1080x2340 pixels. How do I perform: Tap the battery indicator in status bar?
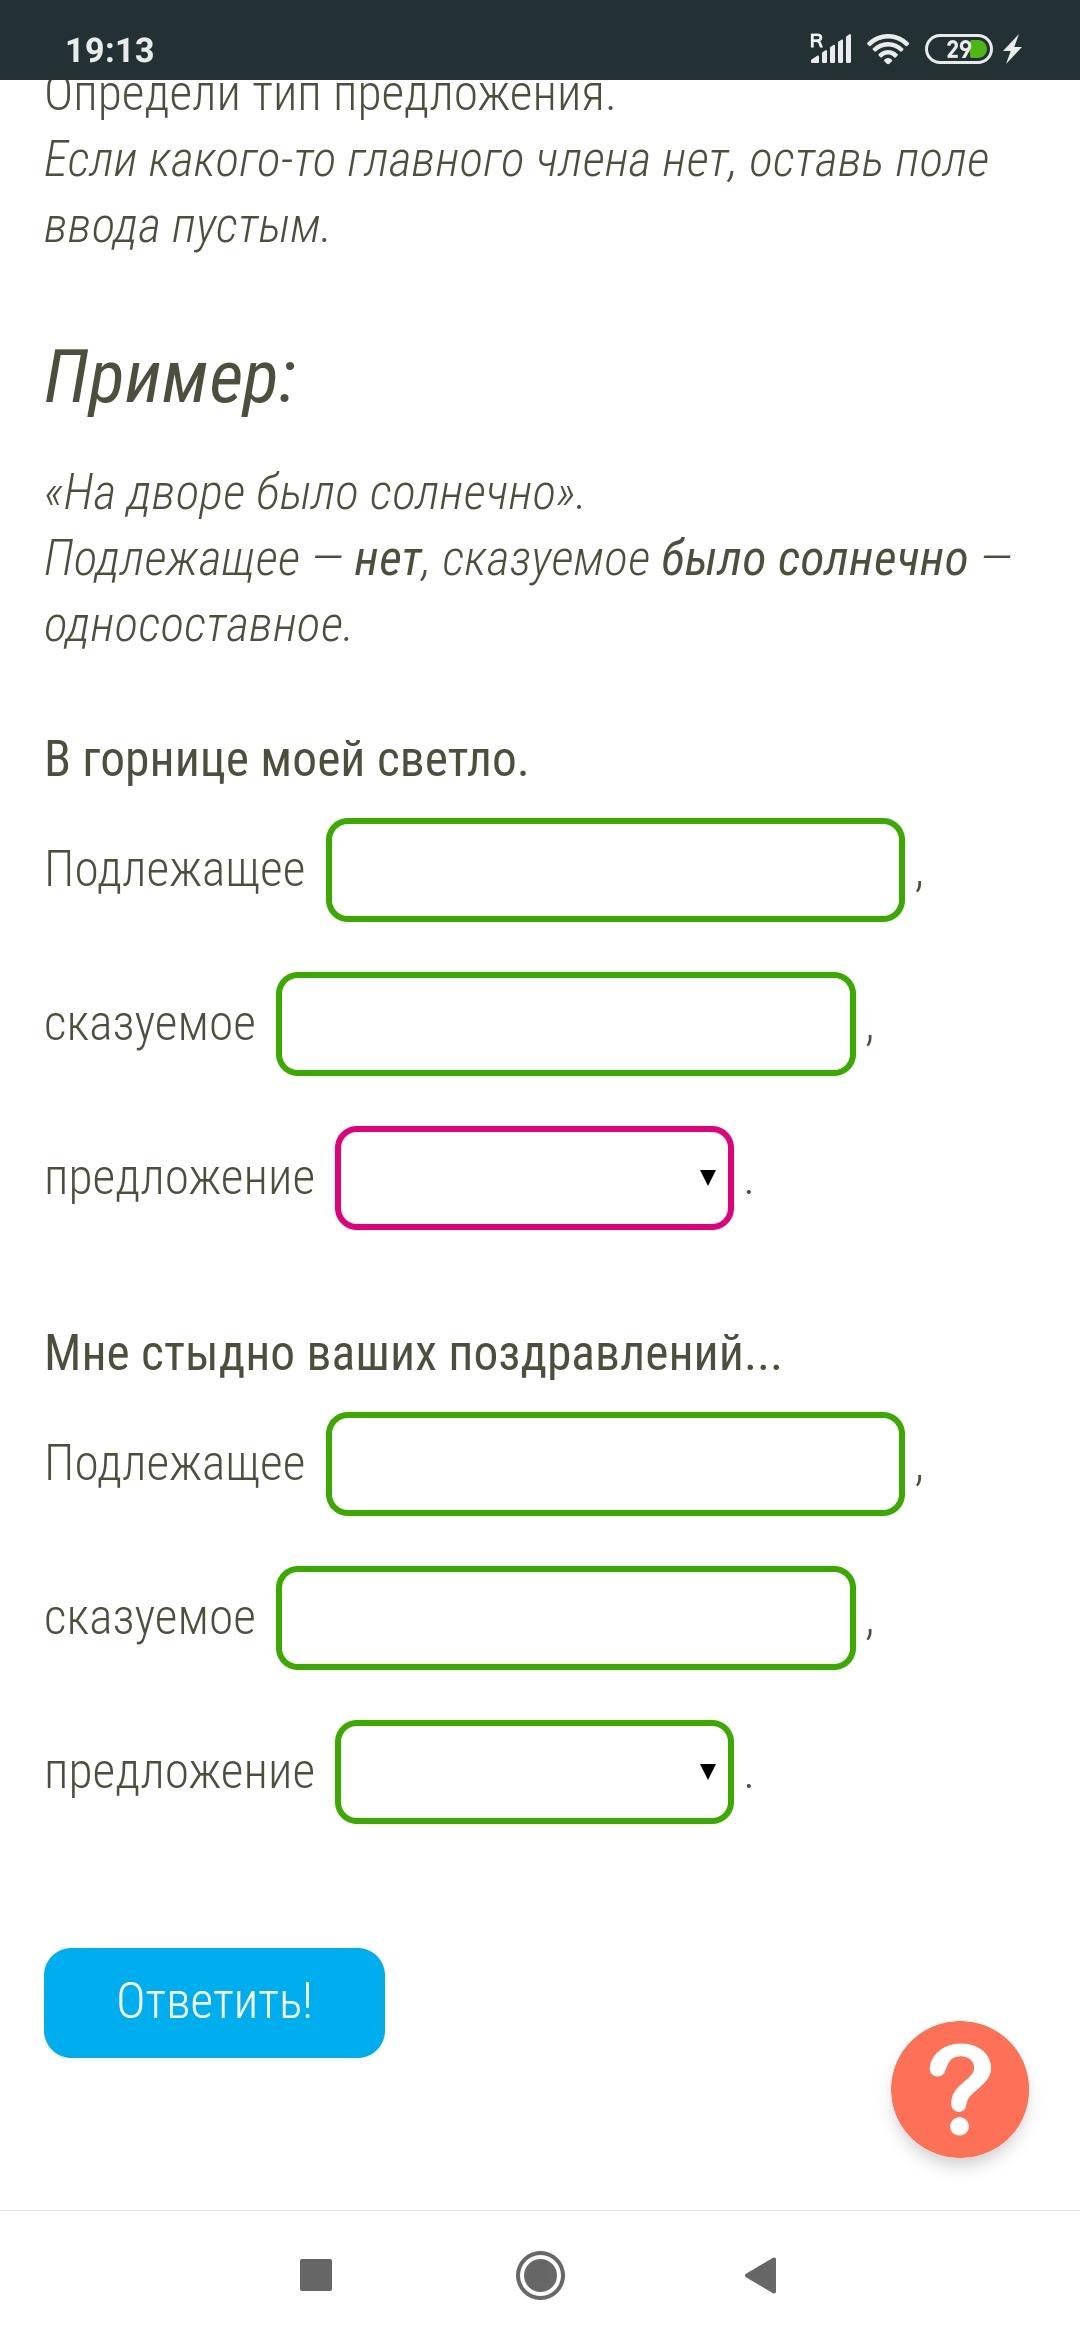point(959,48)
